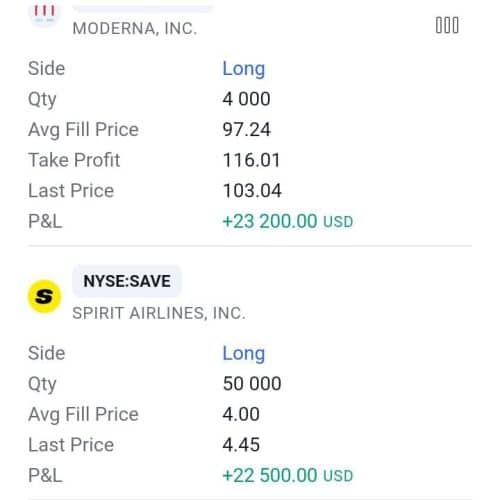The height and width of the screenshot is (500, 500).
Task: Click Moderna quantity 4 000
Action: 246,99
